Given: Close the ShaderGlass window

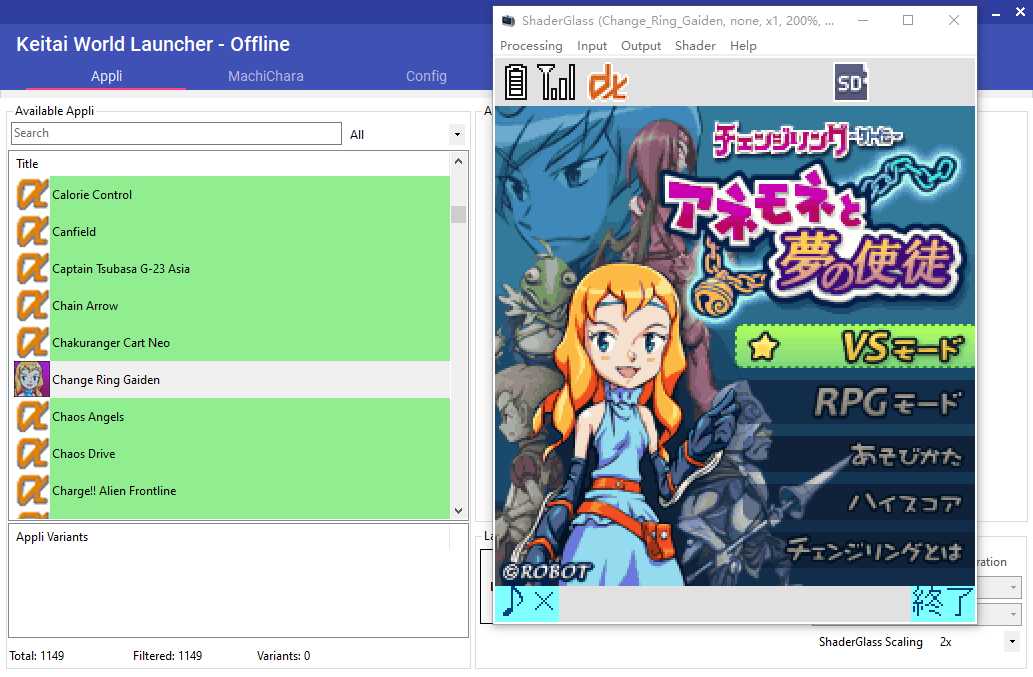Looking at the screenshot, I should pos(953,20).
